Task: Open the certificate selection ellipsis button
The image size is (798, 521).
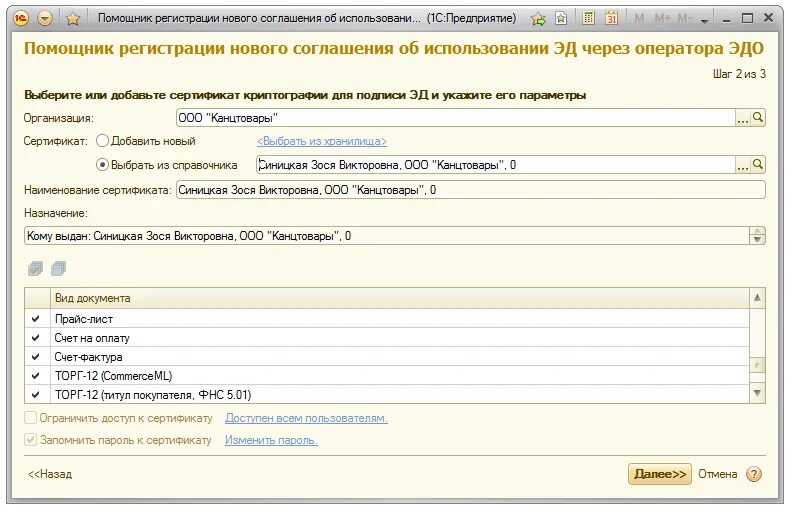Action: (742, 165)
